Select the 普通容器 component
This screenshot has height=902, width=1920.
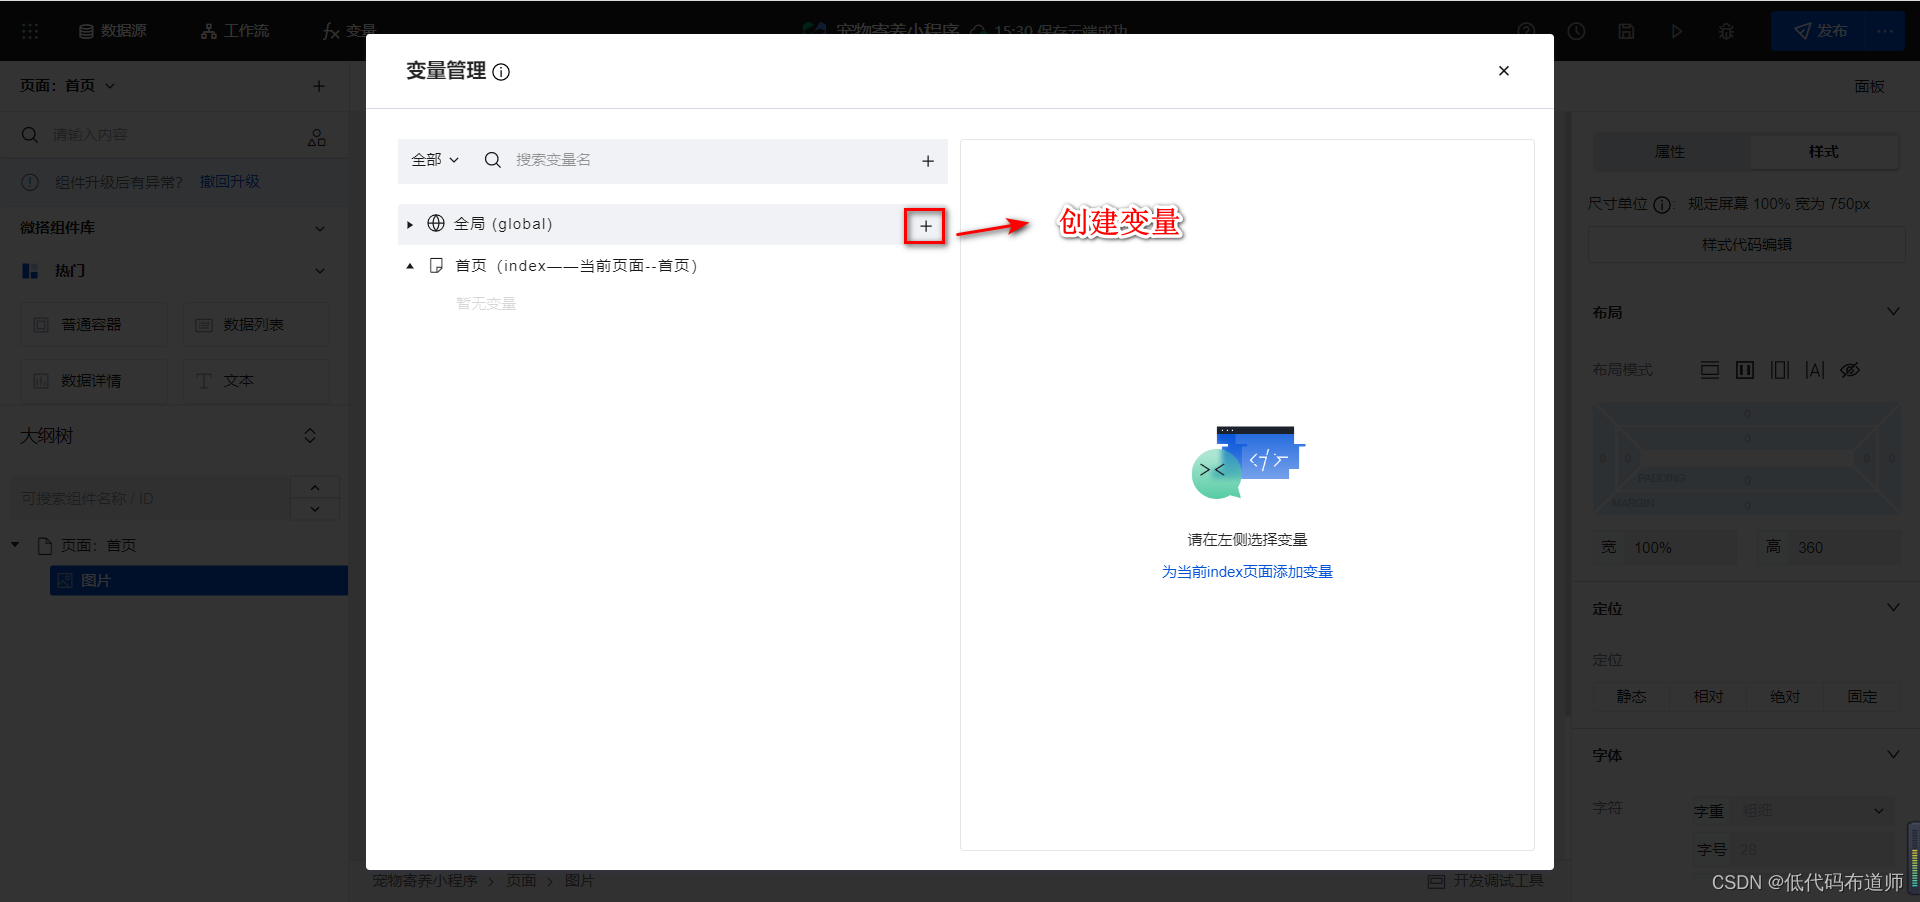click(94, 325)
